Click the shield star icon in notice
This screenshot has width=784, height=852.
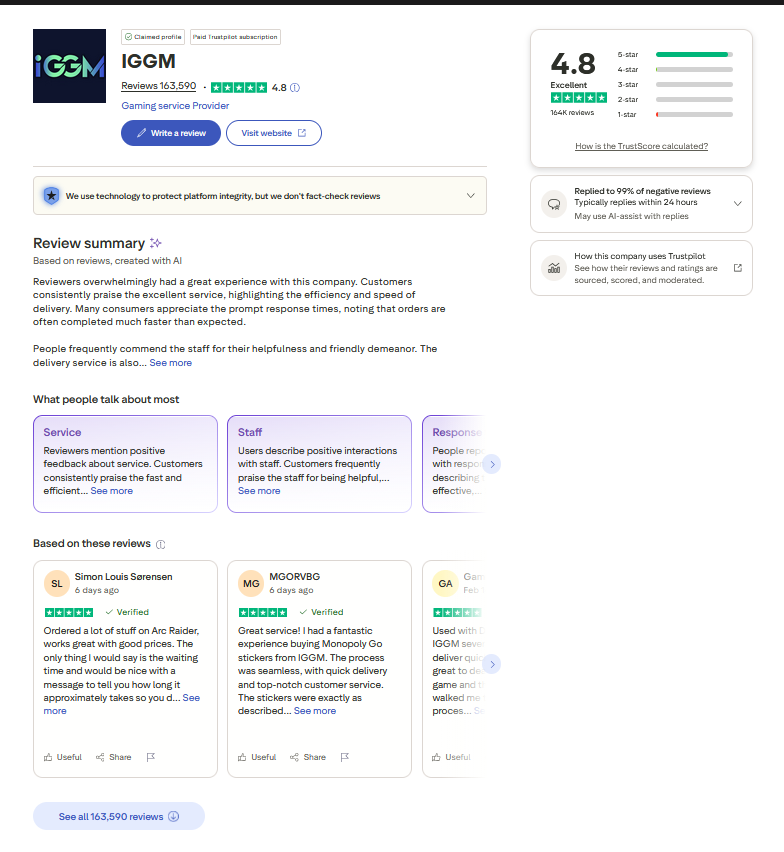click(52, 196)
